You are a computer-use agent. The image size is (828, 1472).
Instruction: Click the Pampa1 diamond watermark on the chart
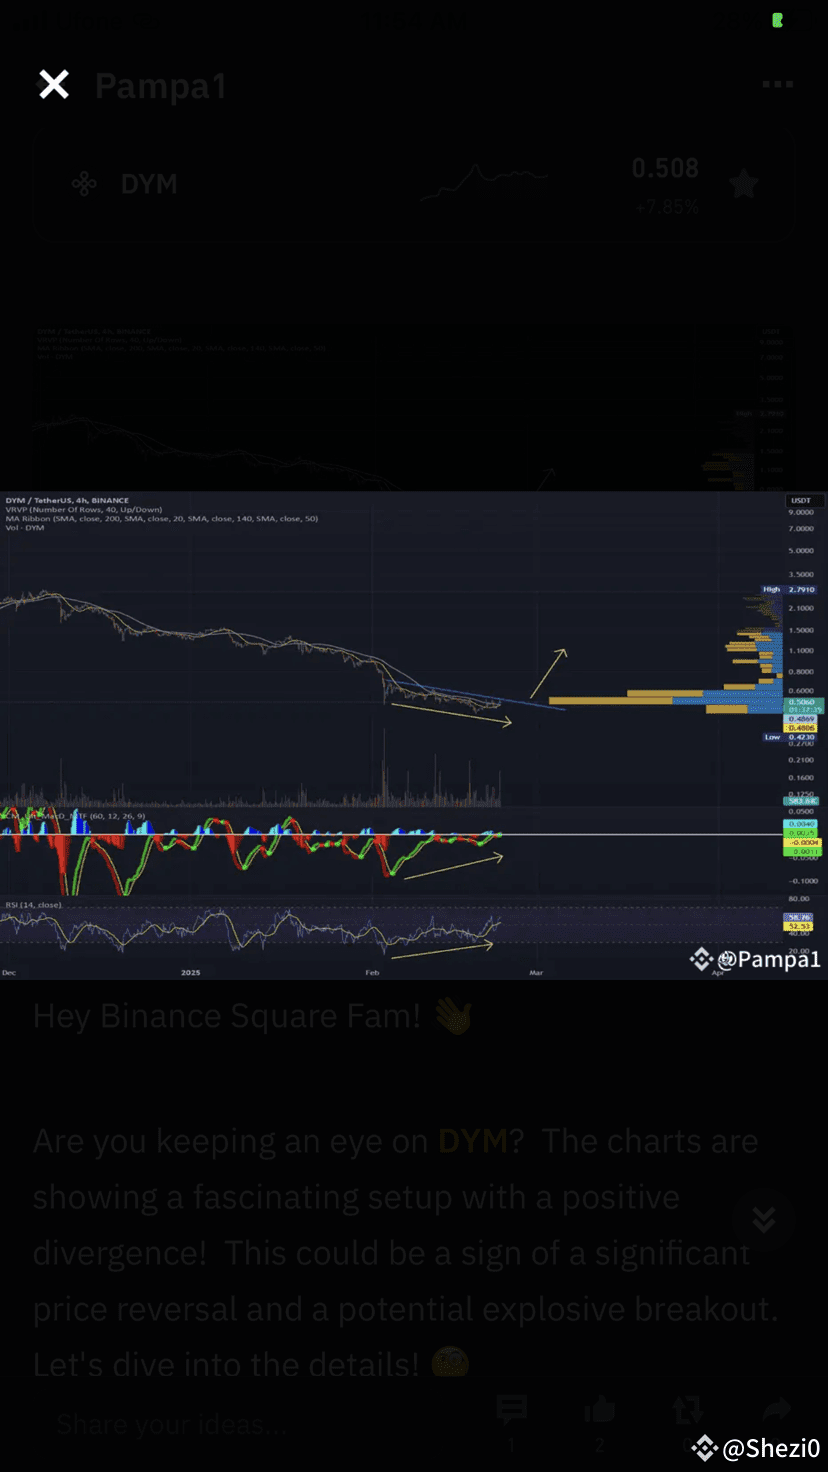pos(700,959)
